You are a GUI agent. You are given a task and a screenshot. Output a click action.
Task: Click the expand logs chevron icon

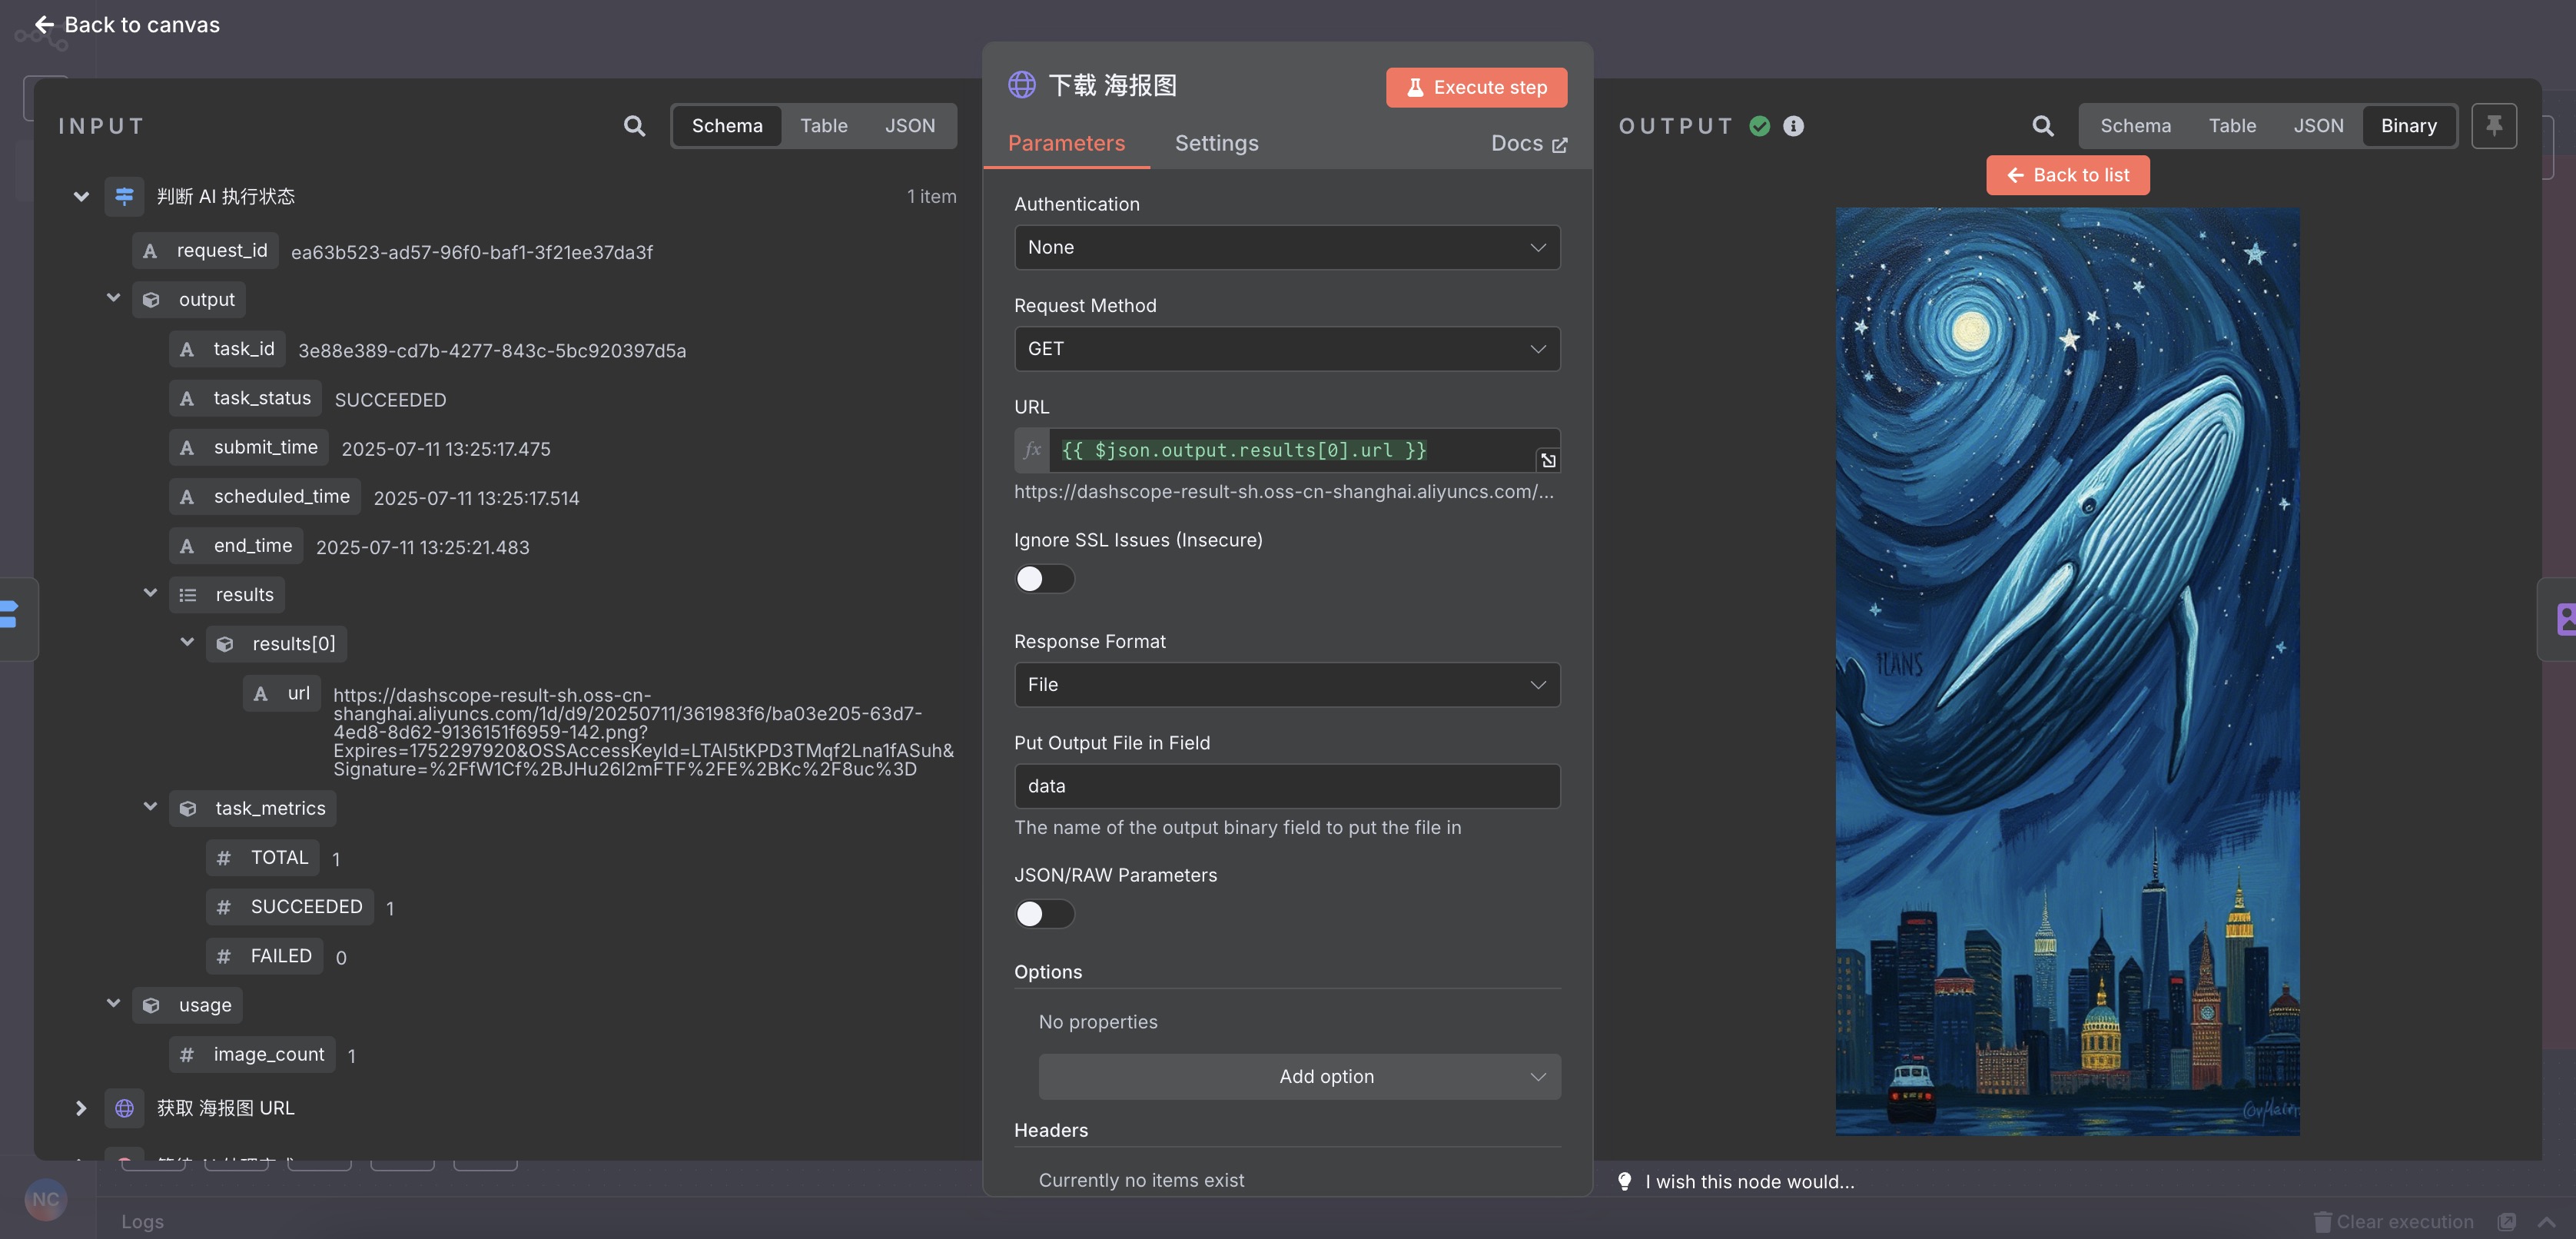click(x=2547, y=1222)
